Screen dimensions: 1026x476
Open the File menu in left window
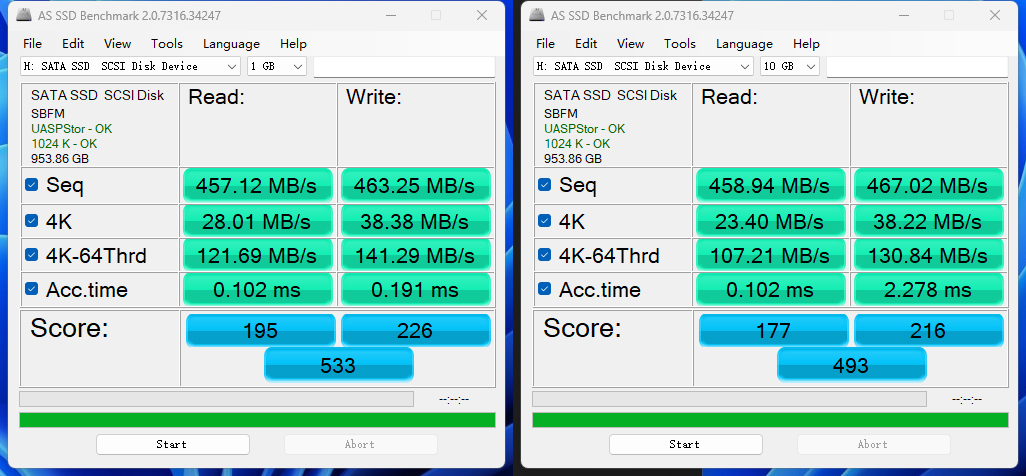(x=33, y=44)
